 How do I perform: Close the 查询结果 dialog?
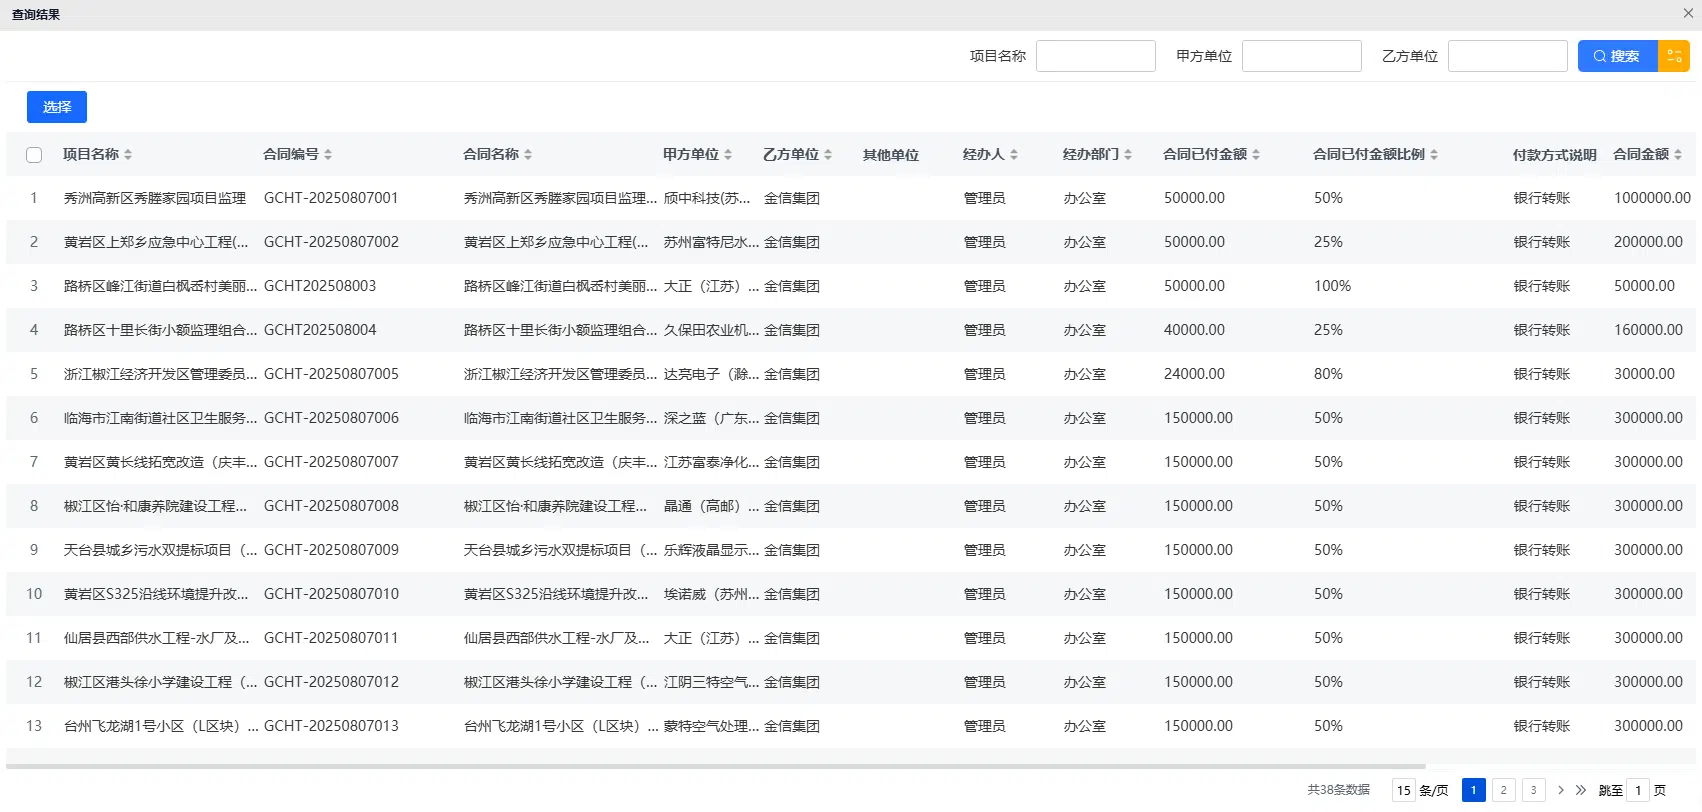tap(1688, 13)
